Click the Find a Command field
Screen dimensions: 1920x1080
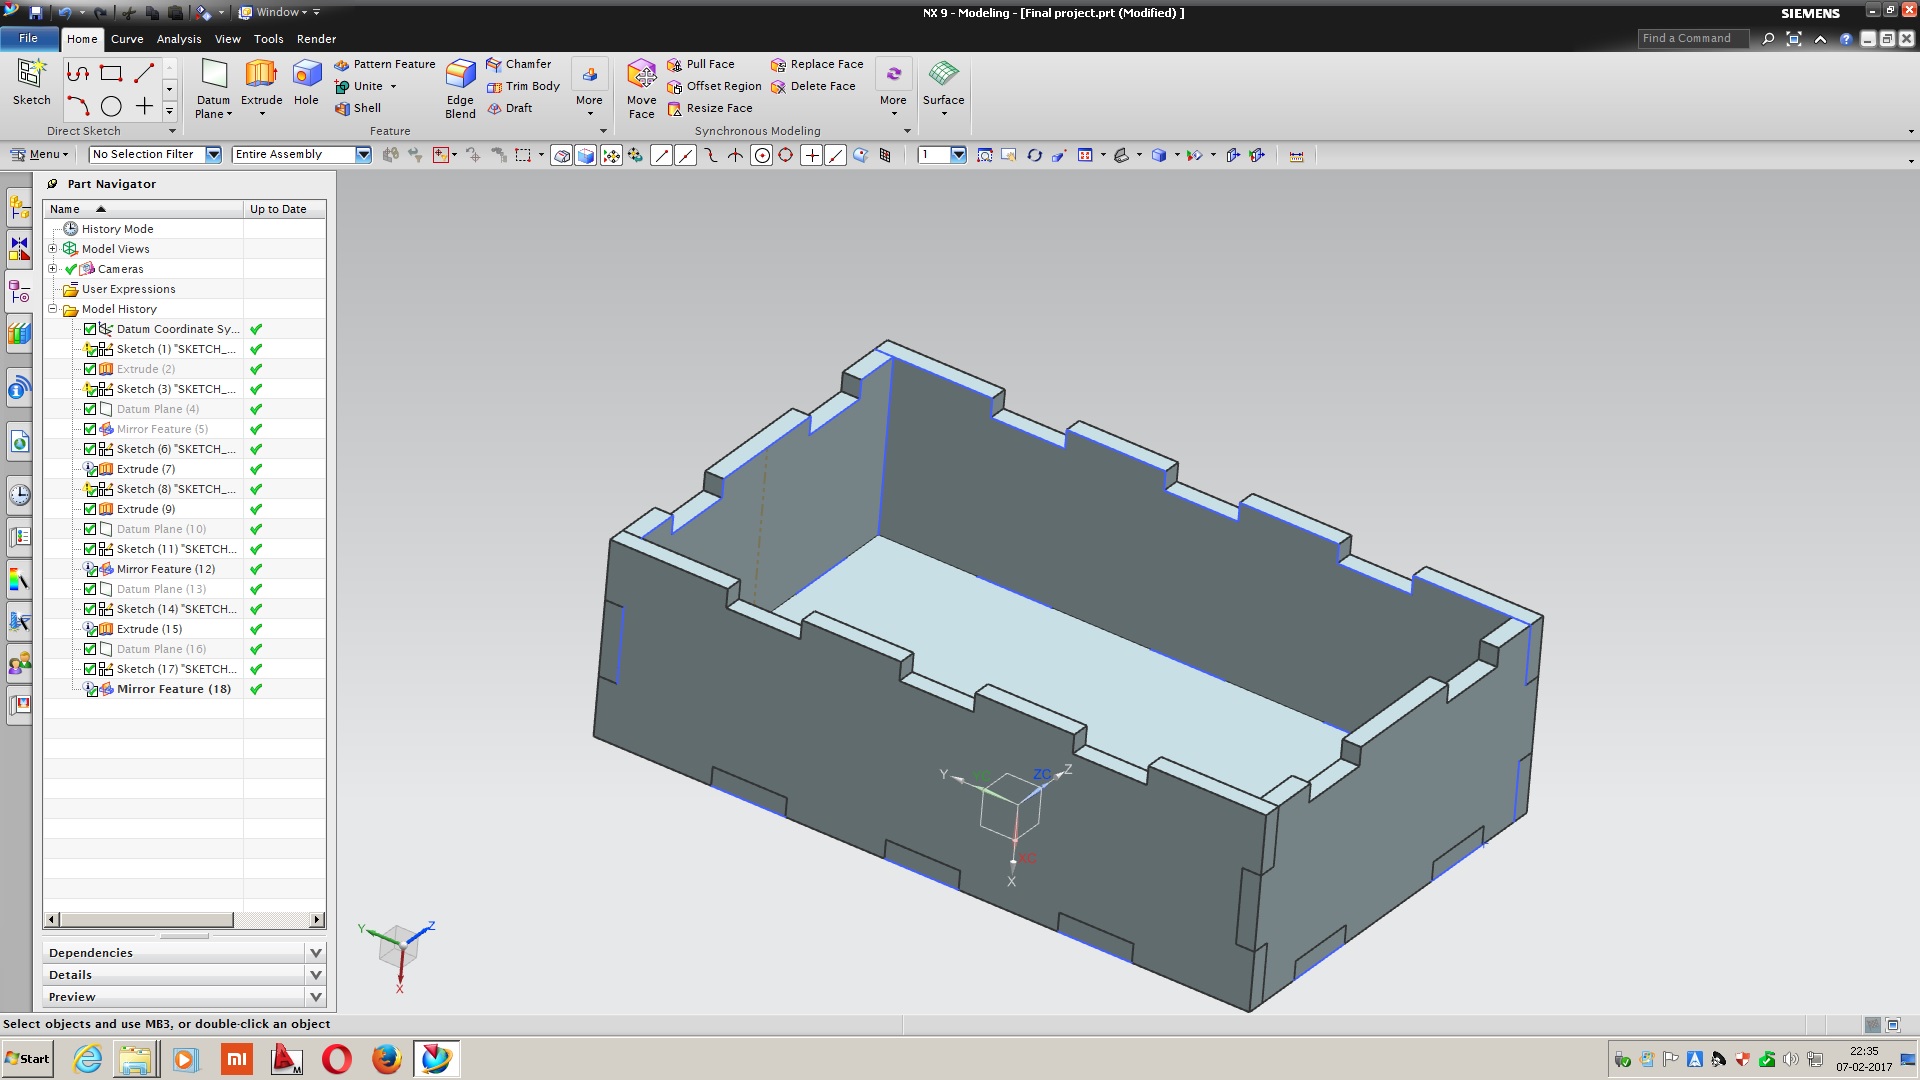pyautogui.click(x=1692, y=38)
